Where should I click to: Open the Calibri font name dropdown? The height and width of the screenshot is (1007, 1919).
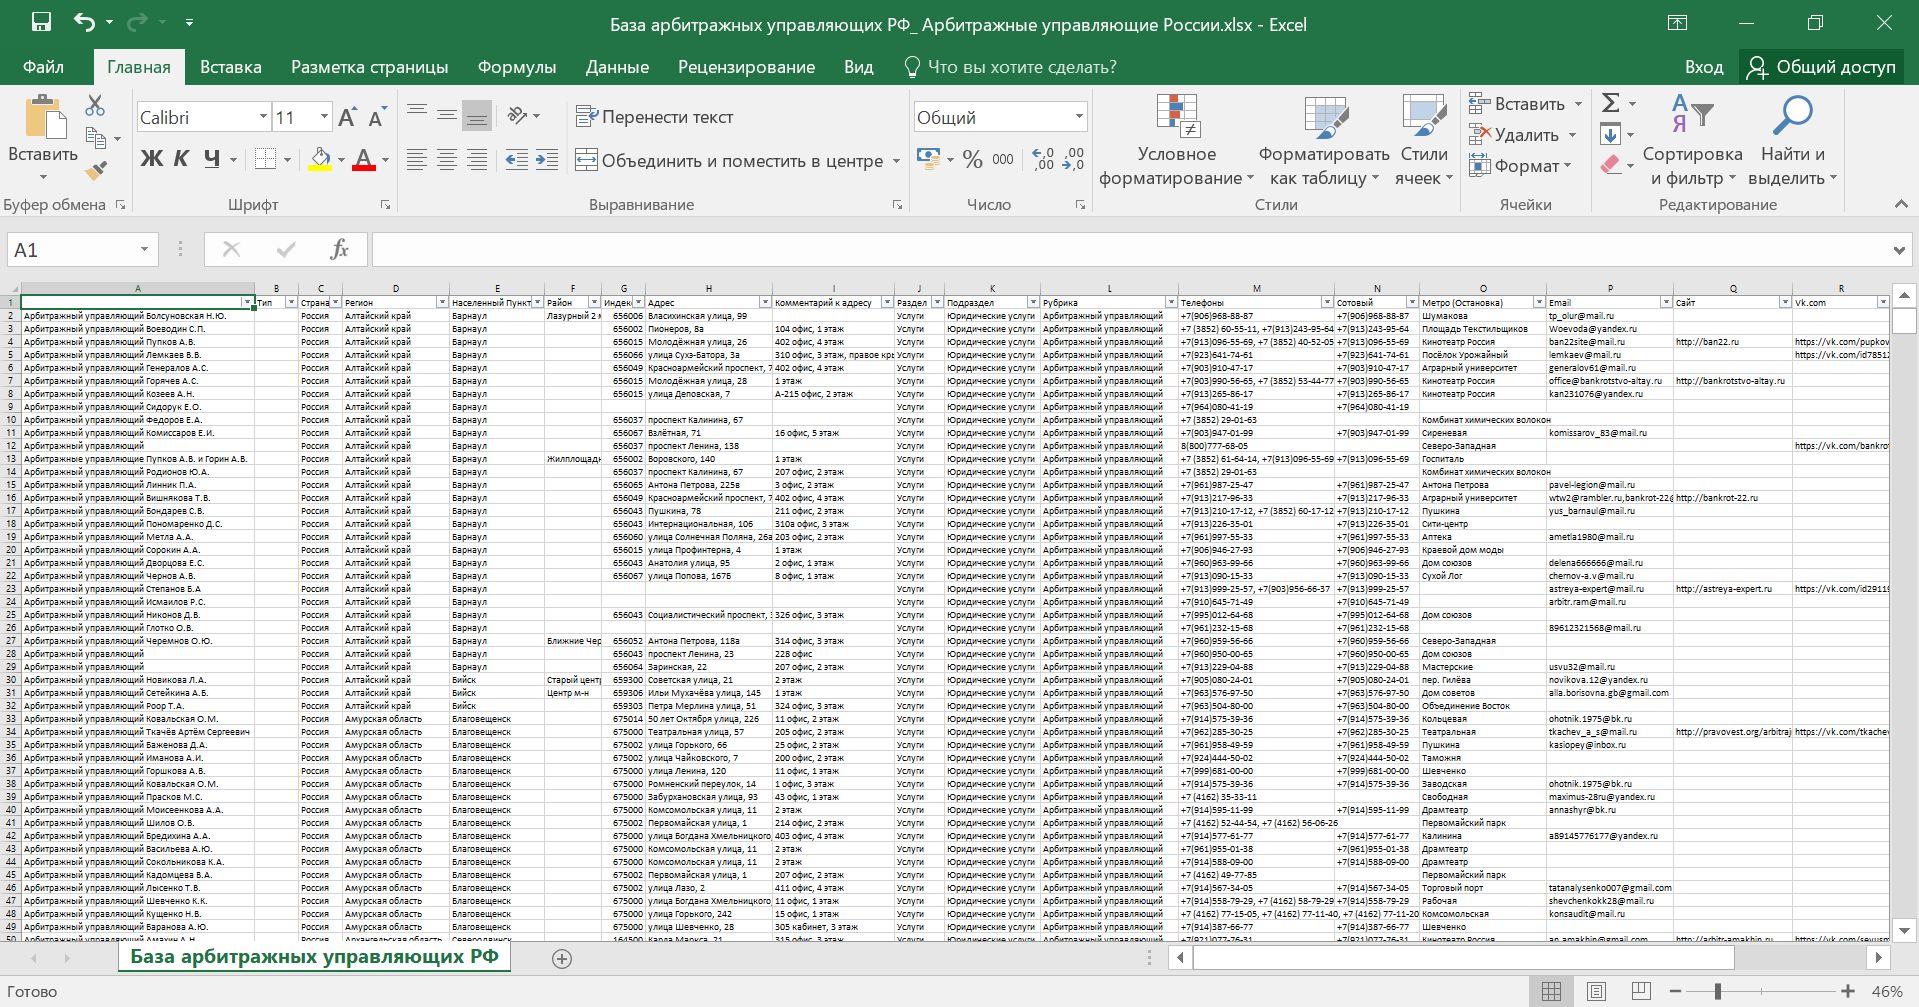[263, 117]
